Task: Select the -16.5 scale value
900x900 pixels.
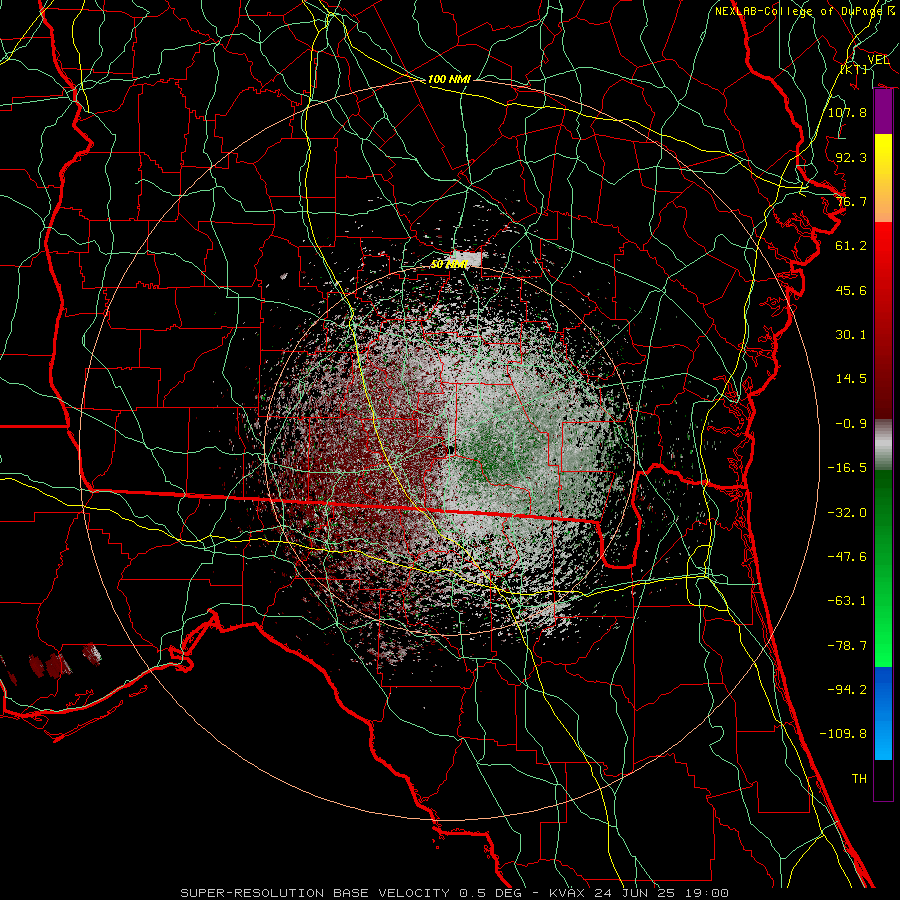Action: 847,468
